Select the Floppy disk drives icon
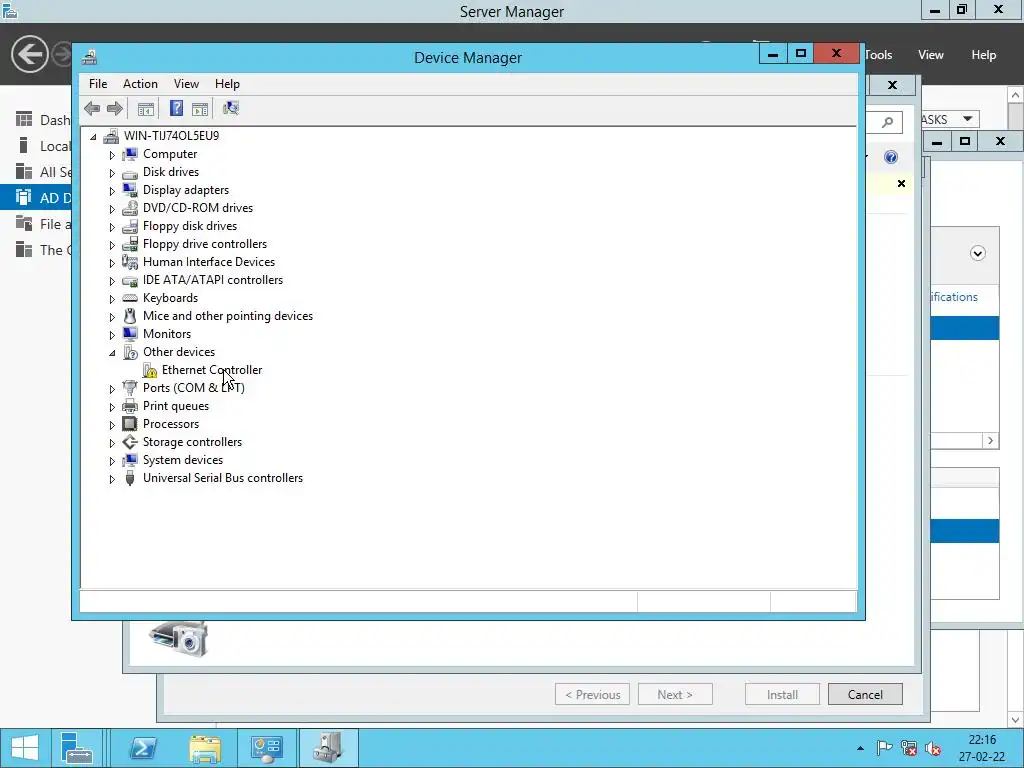The image size is (1024, 768). [130, 226]
